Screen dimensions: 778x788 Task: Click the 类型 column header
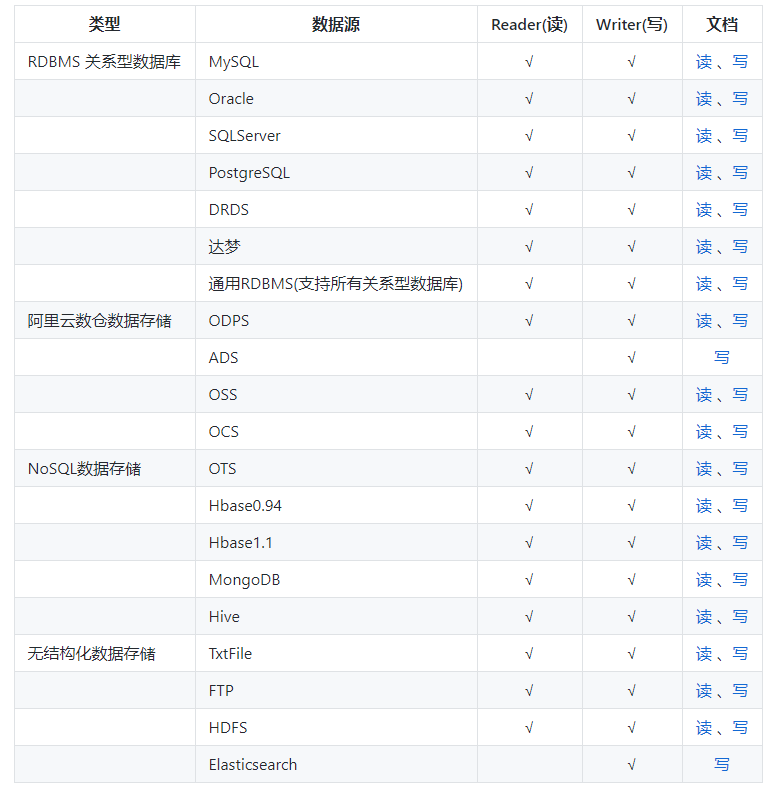coord(105,24)
